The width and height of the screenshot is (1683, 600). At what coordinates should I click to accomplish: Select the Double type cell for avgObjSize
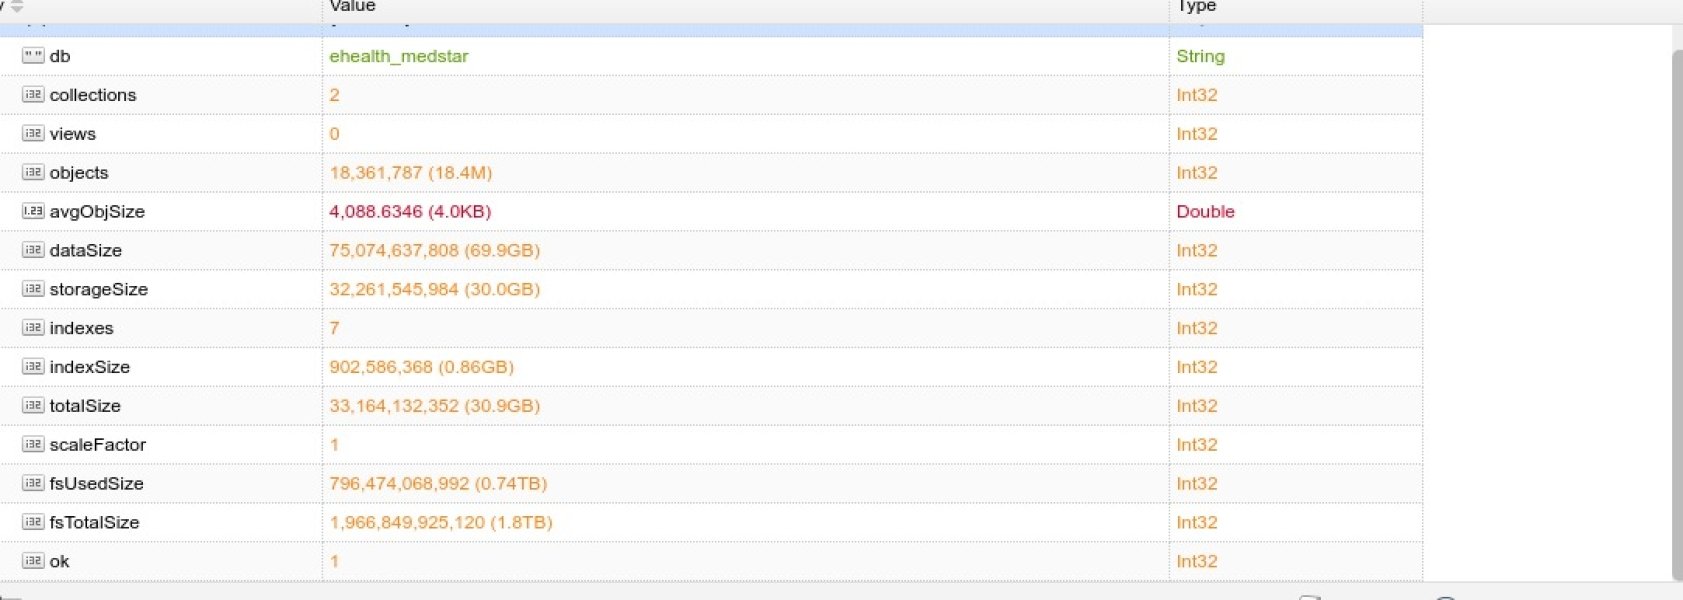click(x=1205, y=211)
